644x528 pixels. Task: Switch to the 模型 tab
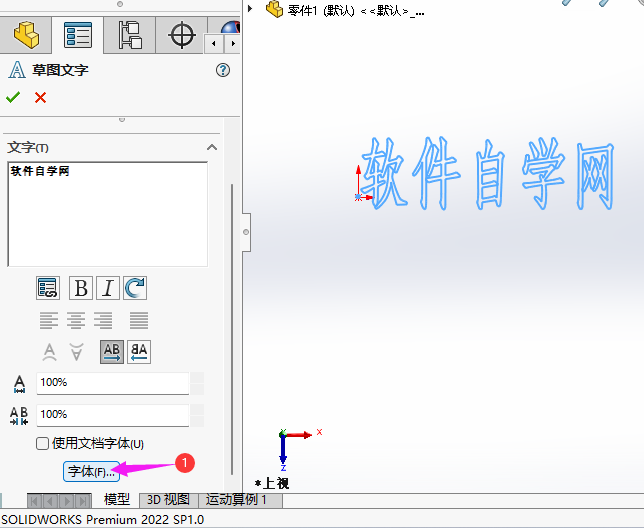coord(117,500)
